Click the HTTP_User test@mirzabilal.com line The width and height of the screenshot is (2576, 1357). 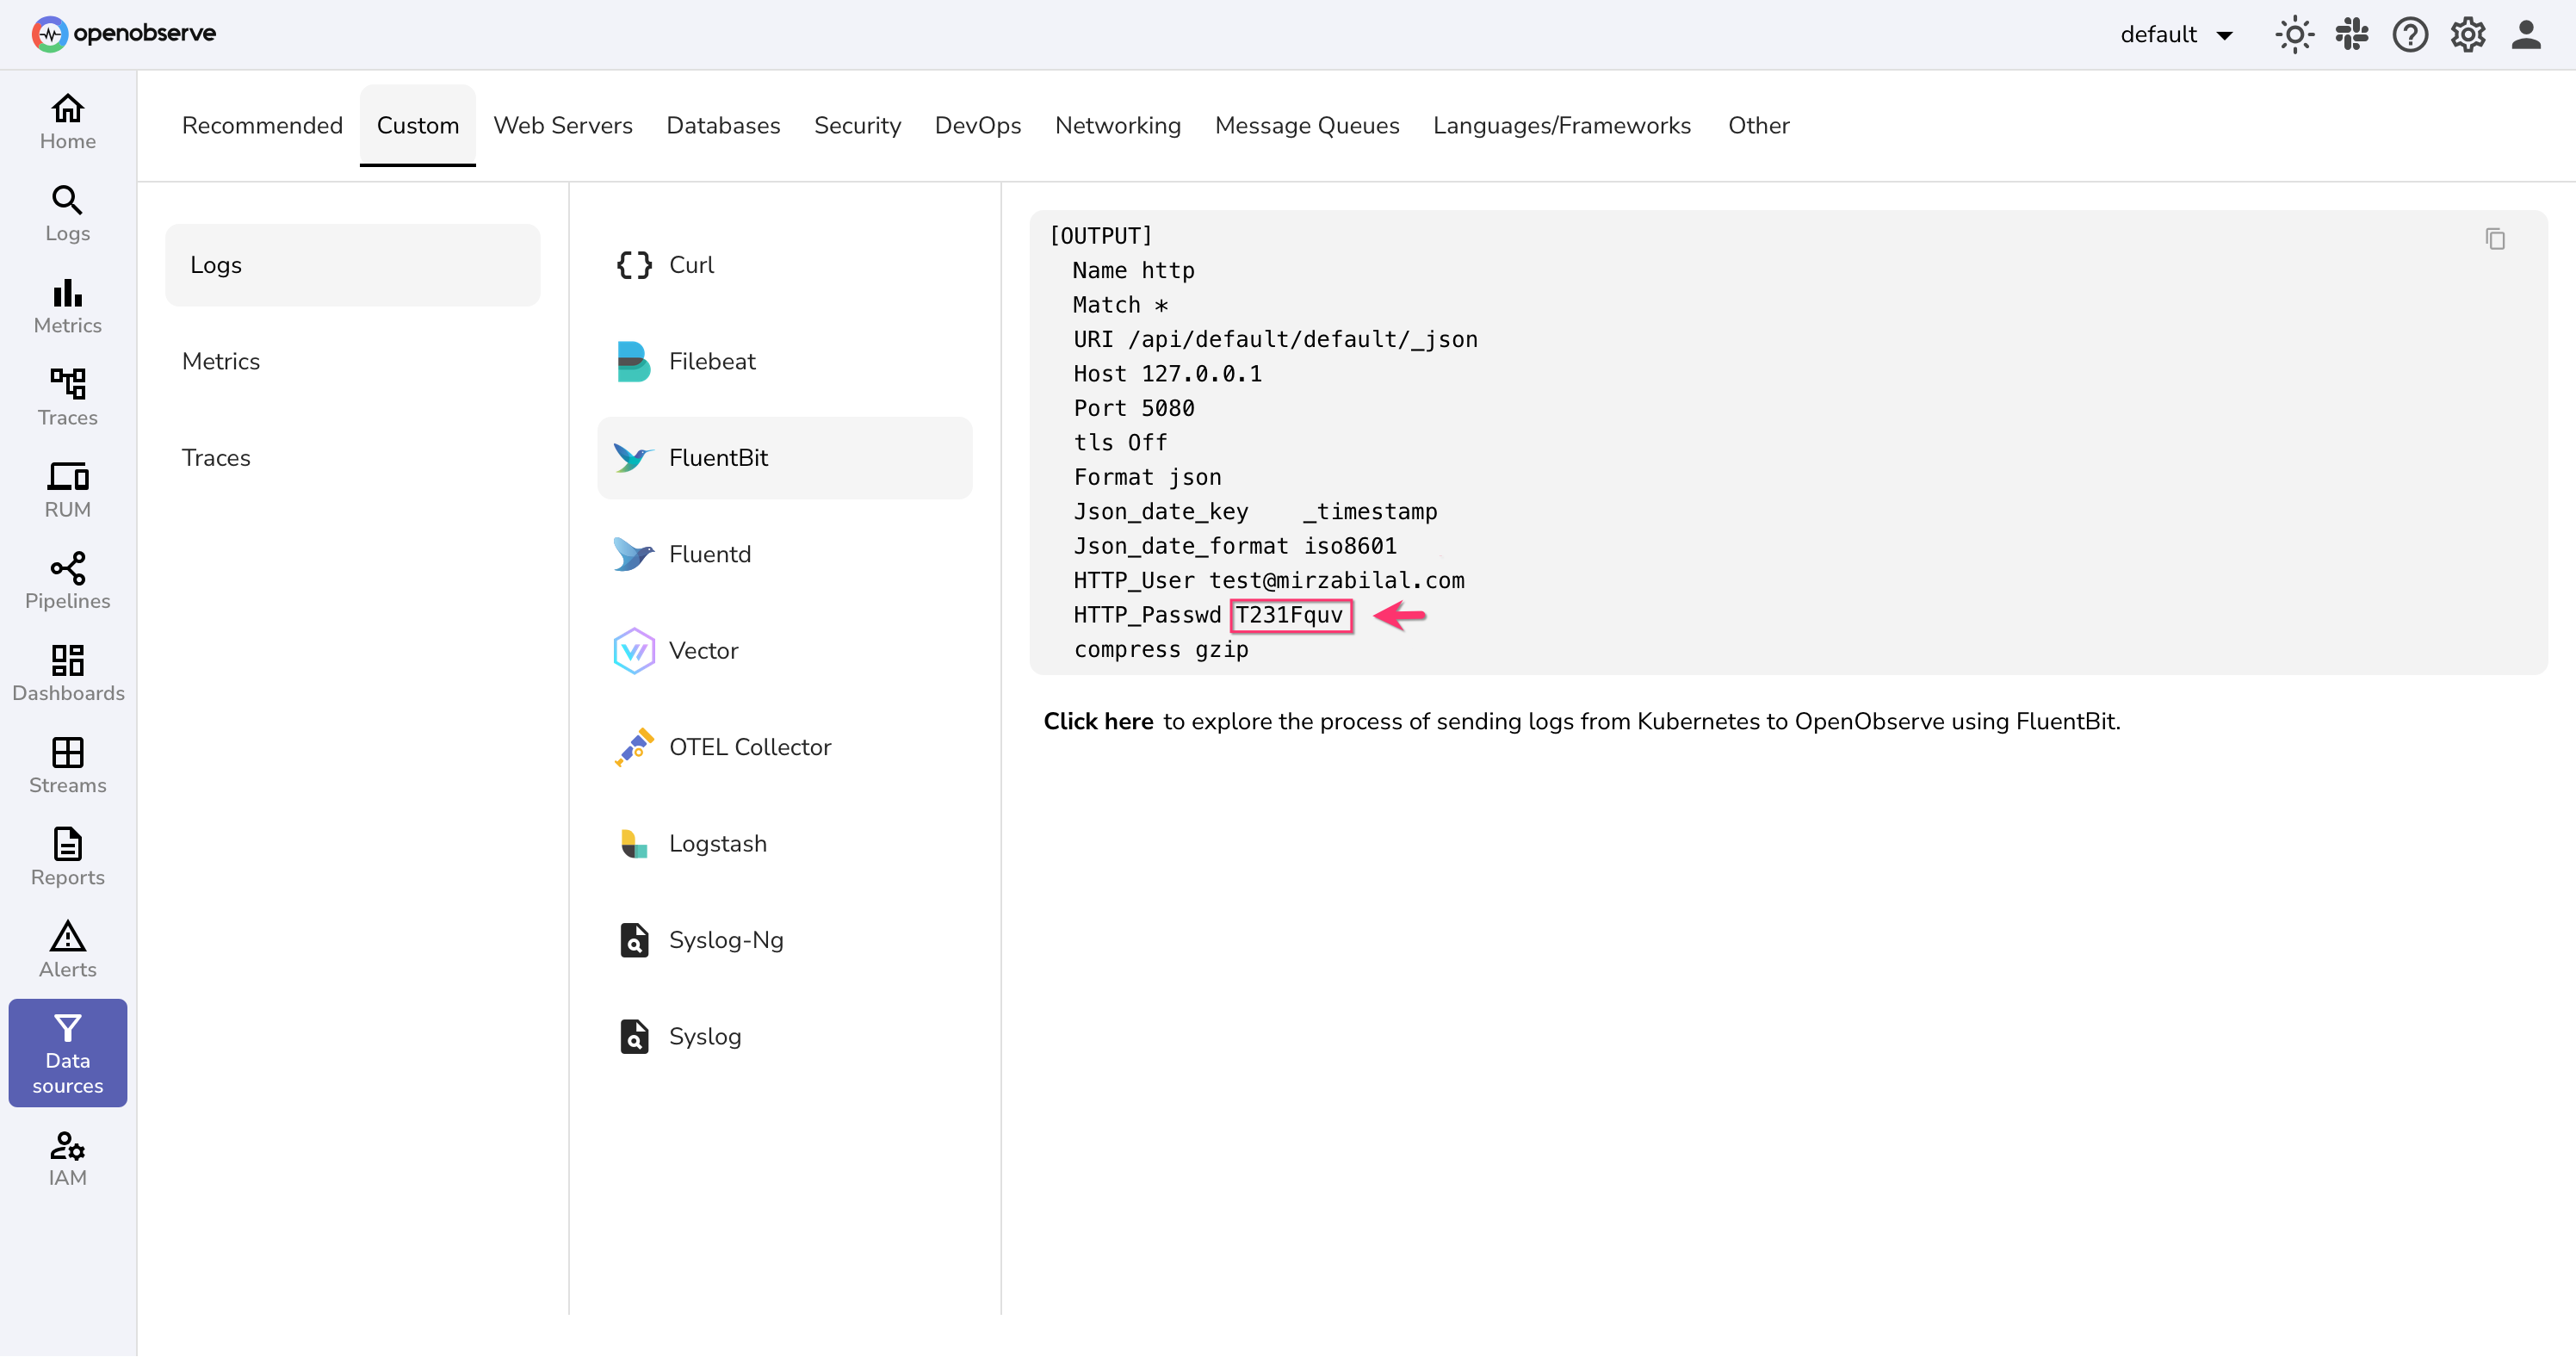[1268, 580]
